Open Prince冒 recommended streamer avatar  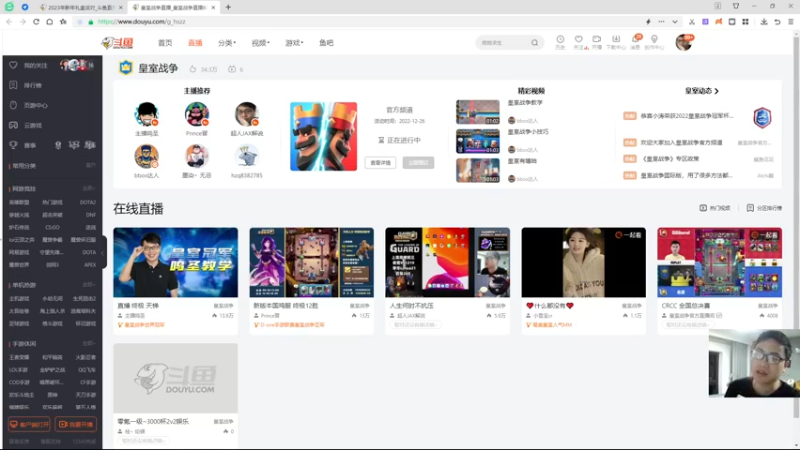(x=196, y=114)
